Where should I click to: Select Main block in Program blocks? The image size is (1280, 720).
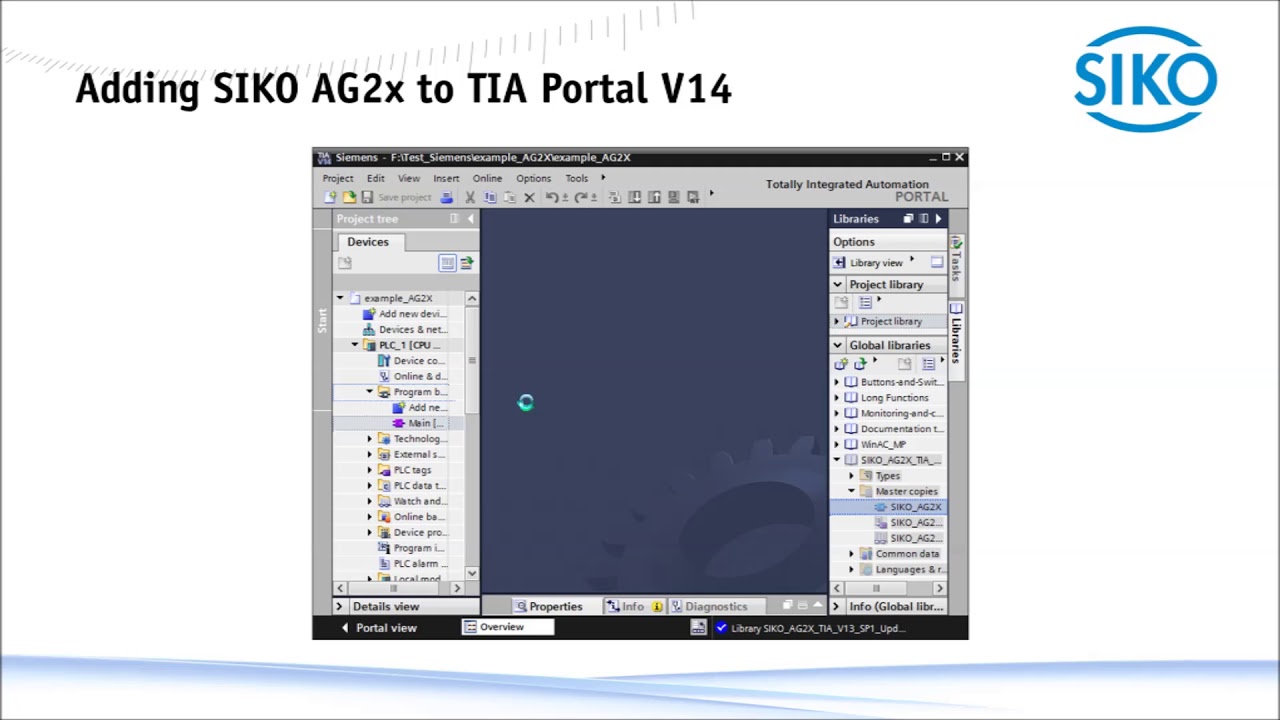[x=417, y=423]
